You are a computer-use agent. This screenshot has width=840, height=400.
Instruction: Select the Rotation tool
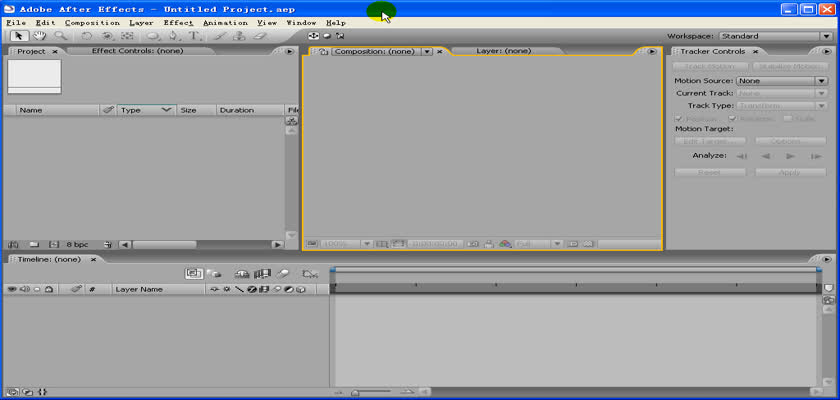click(86, 36)
